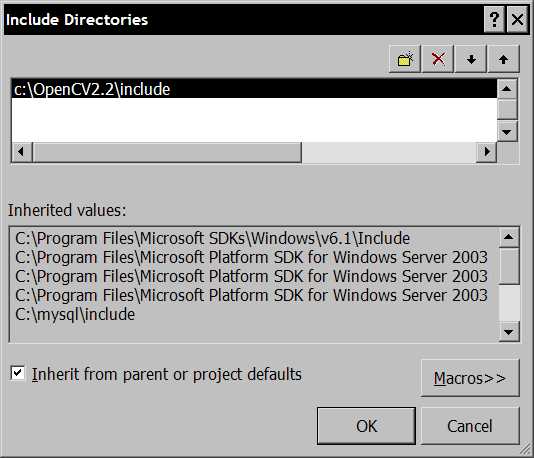Click the horizontal scrollbar thumb in directory list
The height and width of the screenshot is (458, 534).
tap(167, 152)
